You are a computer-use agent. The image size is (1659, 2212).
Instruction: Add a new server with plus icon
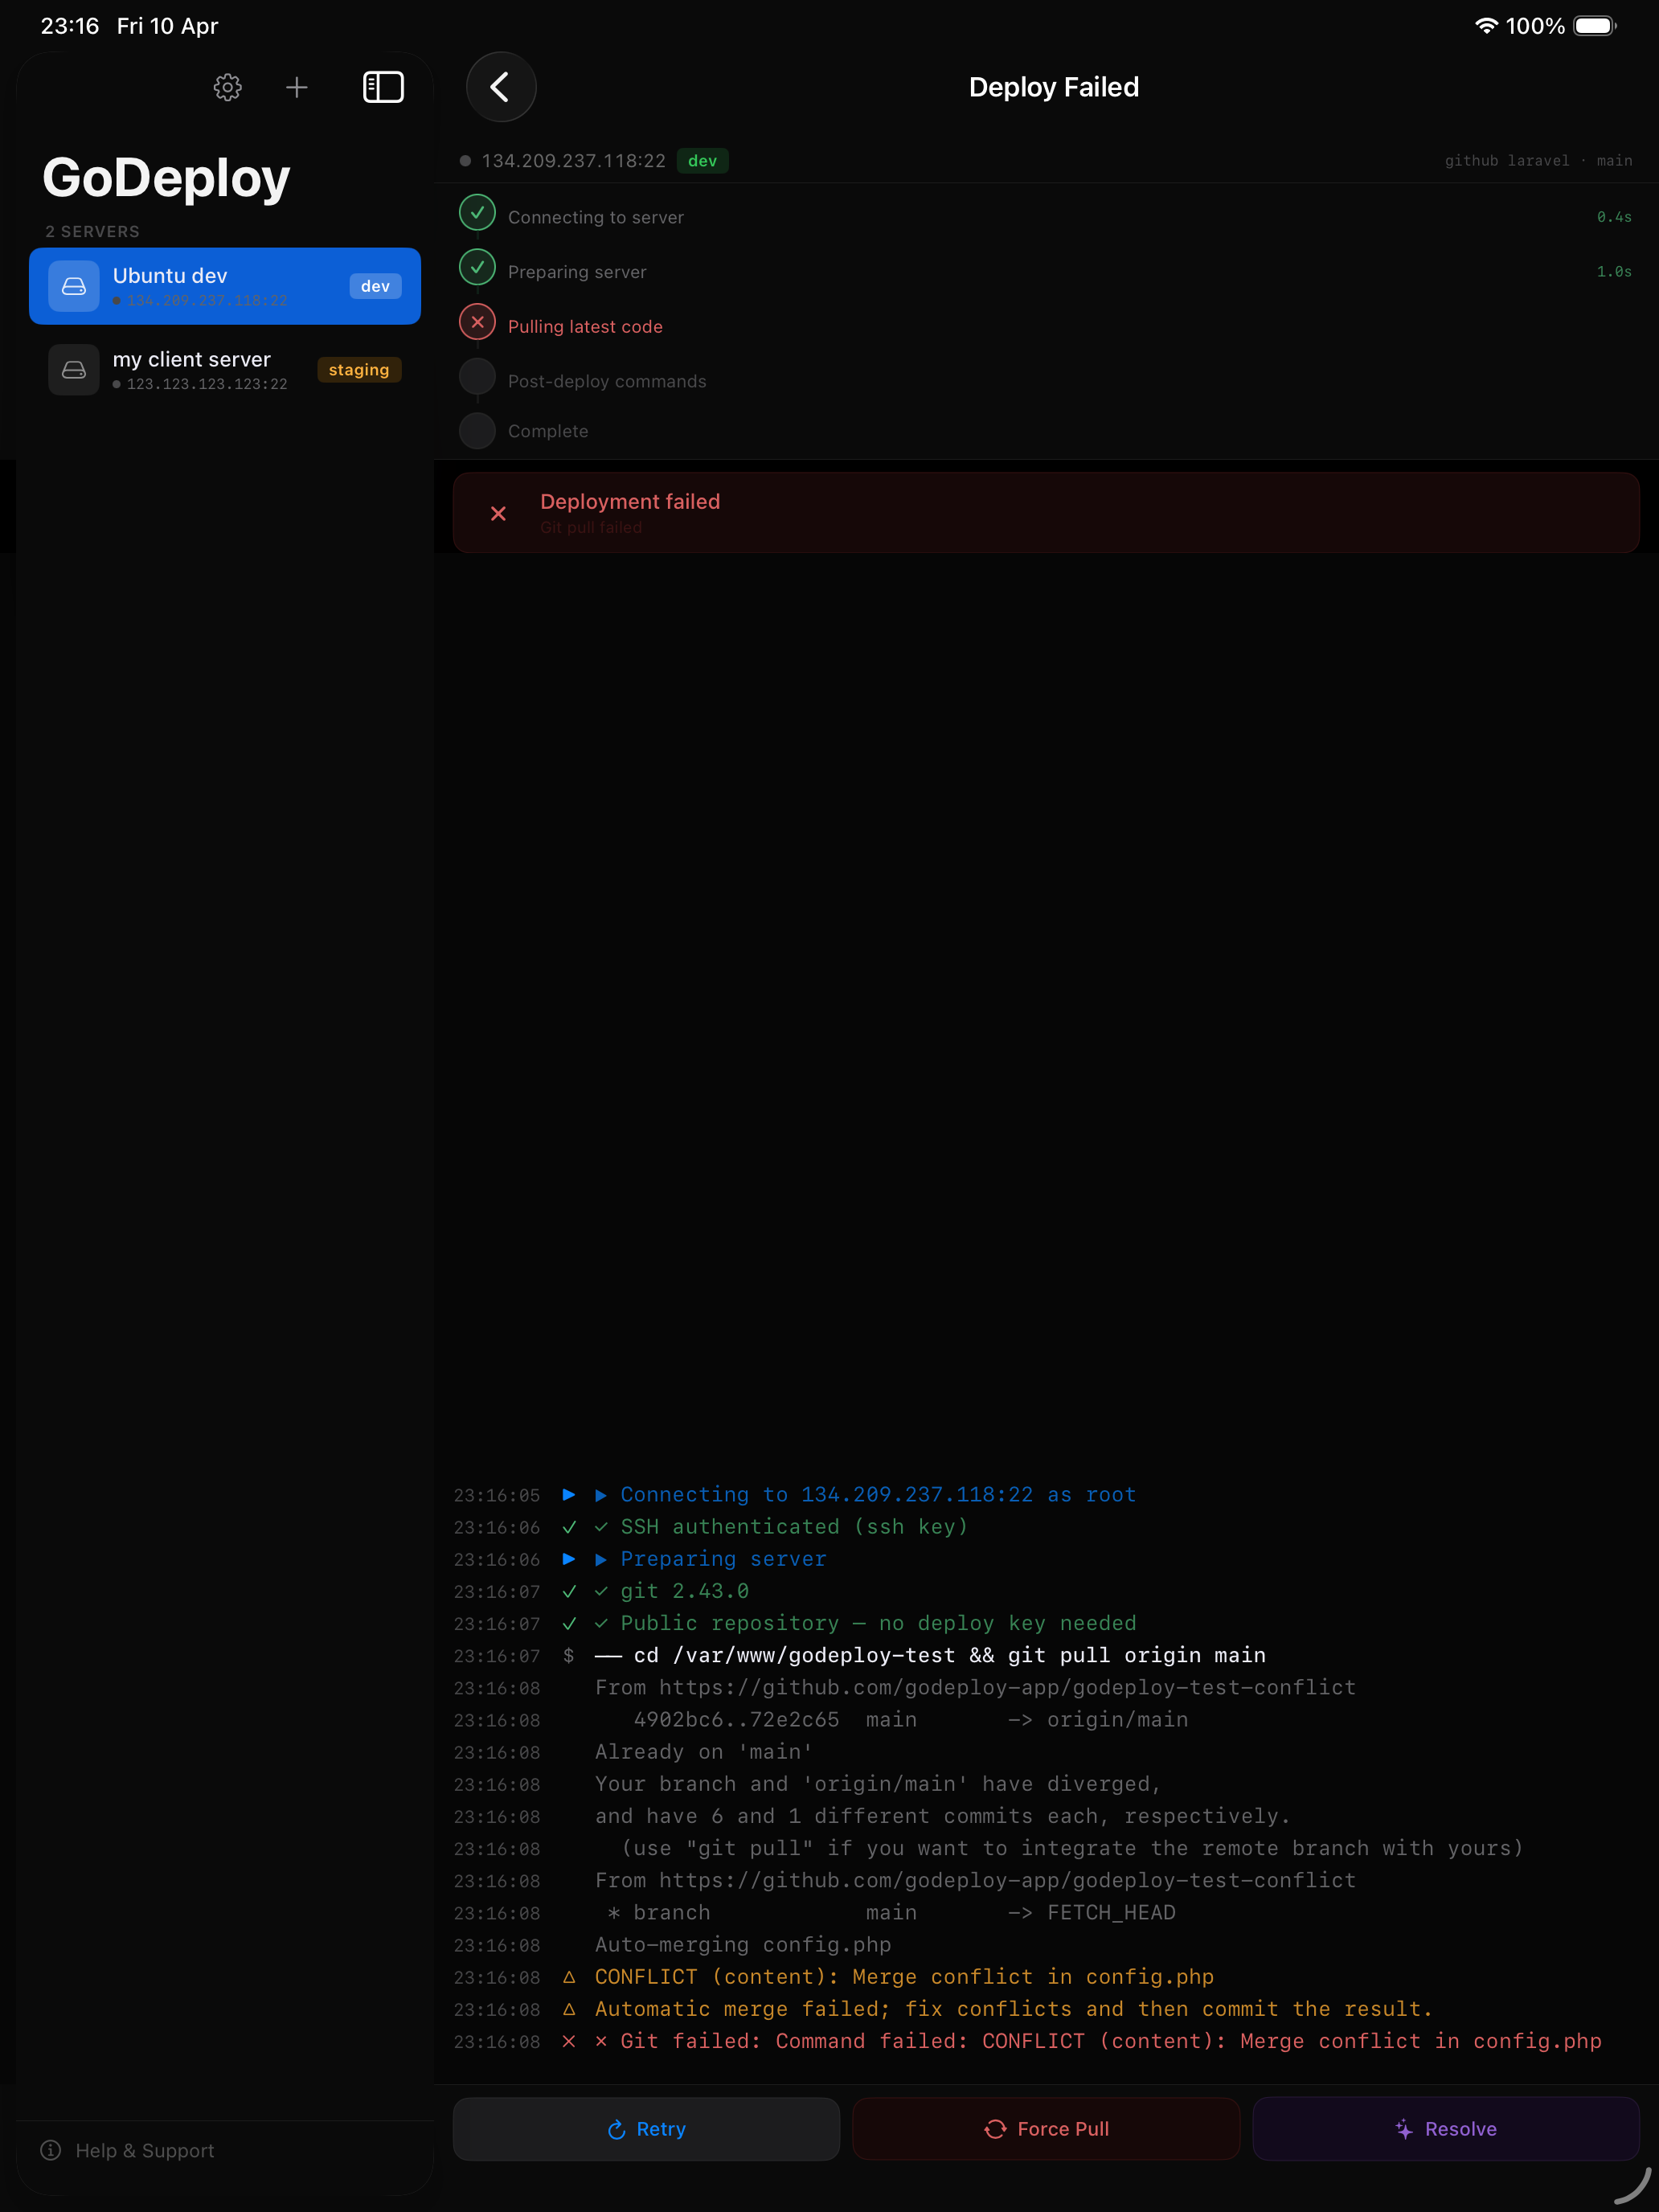point(297,87)
